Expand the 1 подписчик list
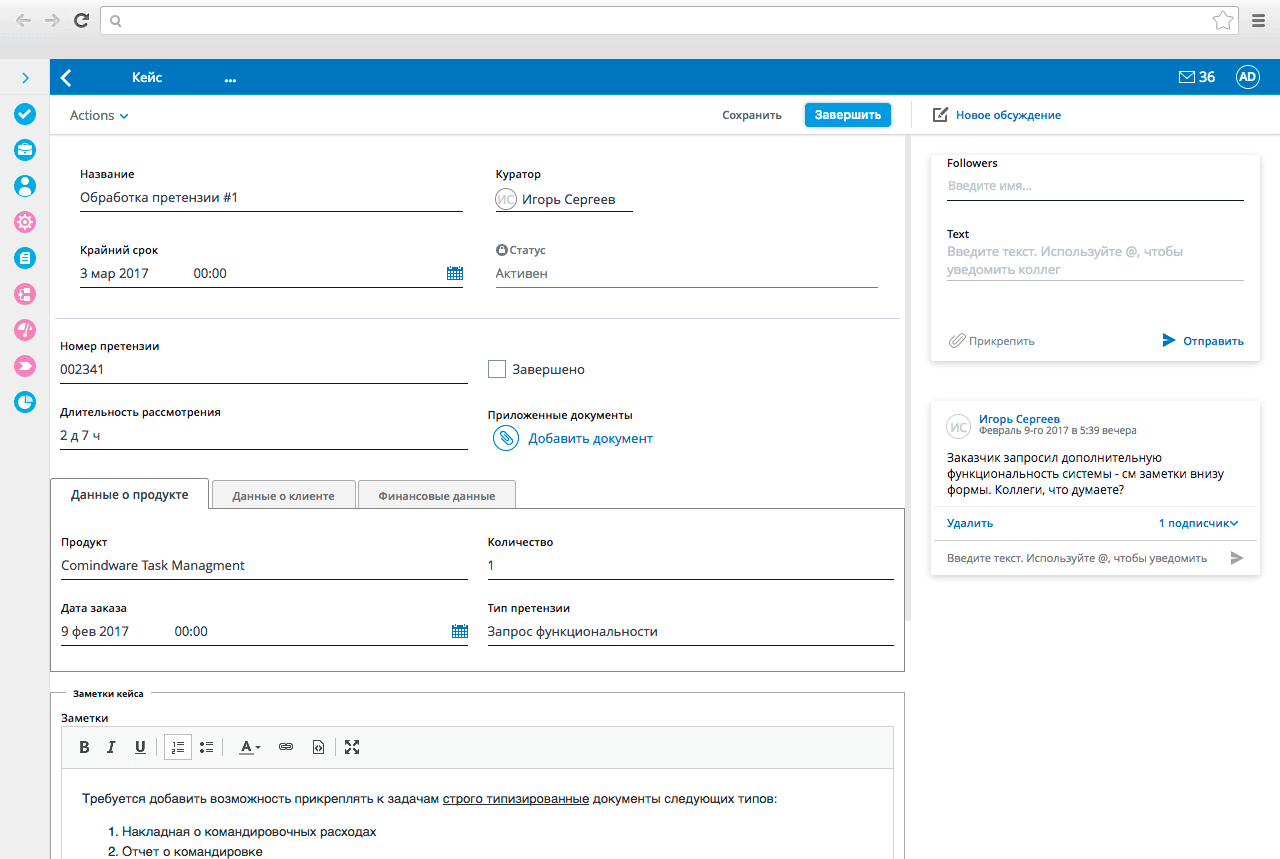Screen dimensions: 1280x859 click(x=1199, y=522)
